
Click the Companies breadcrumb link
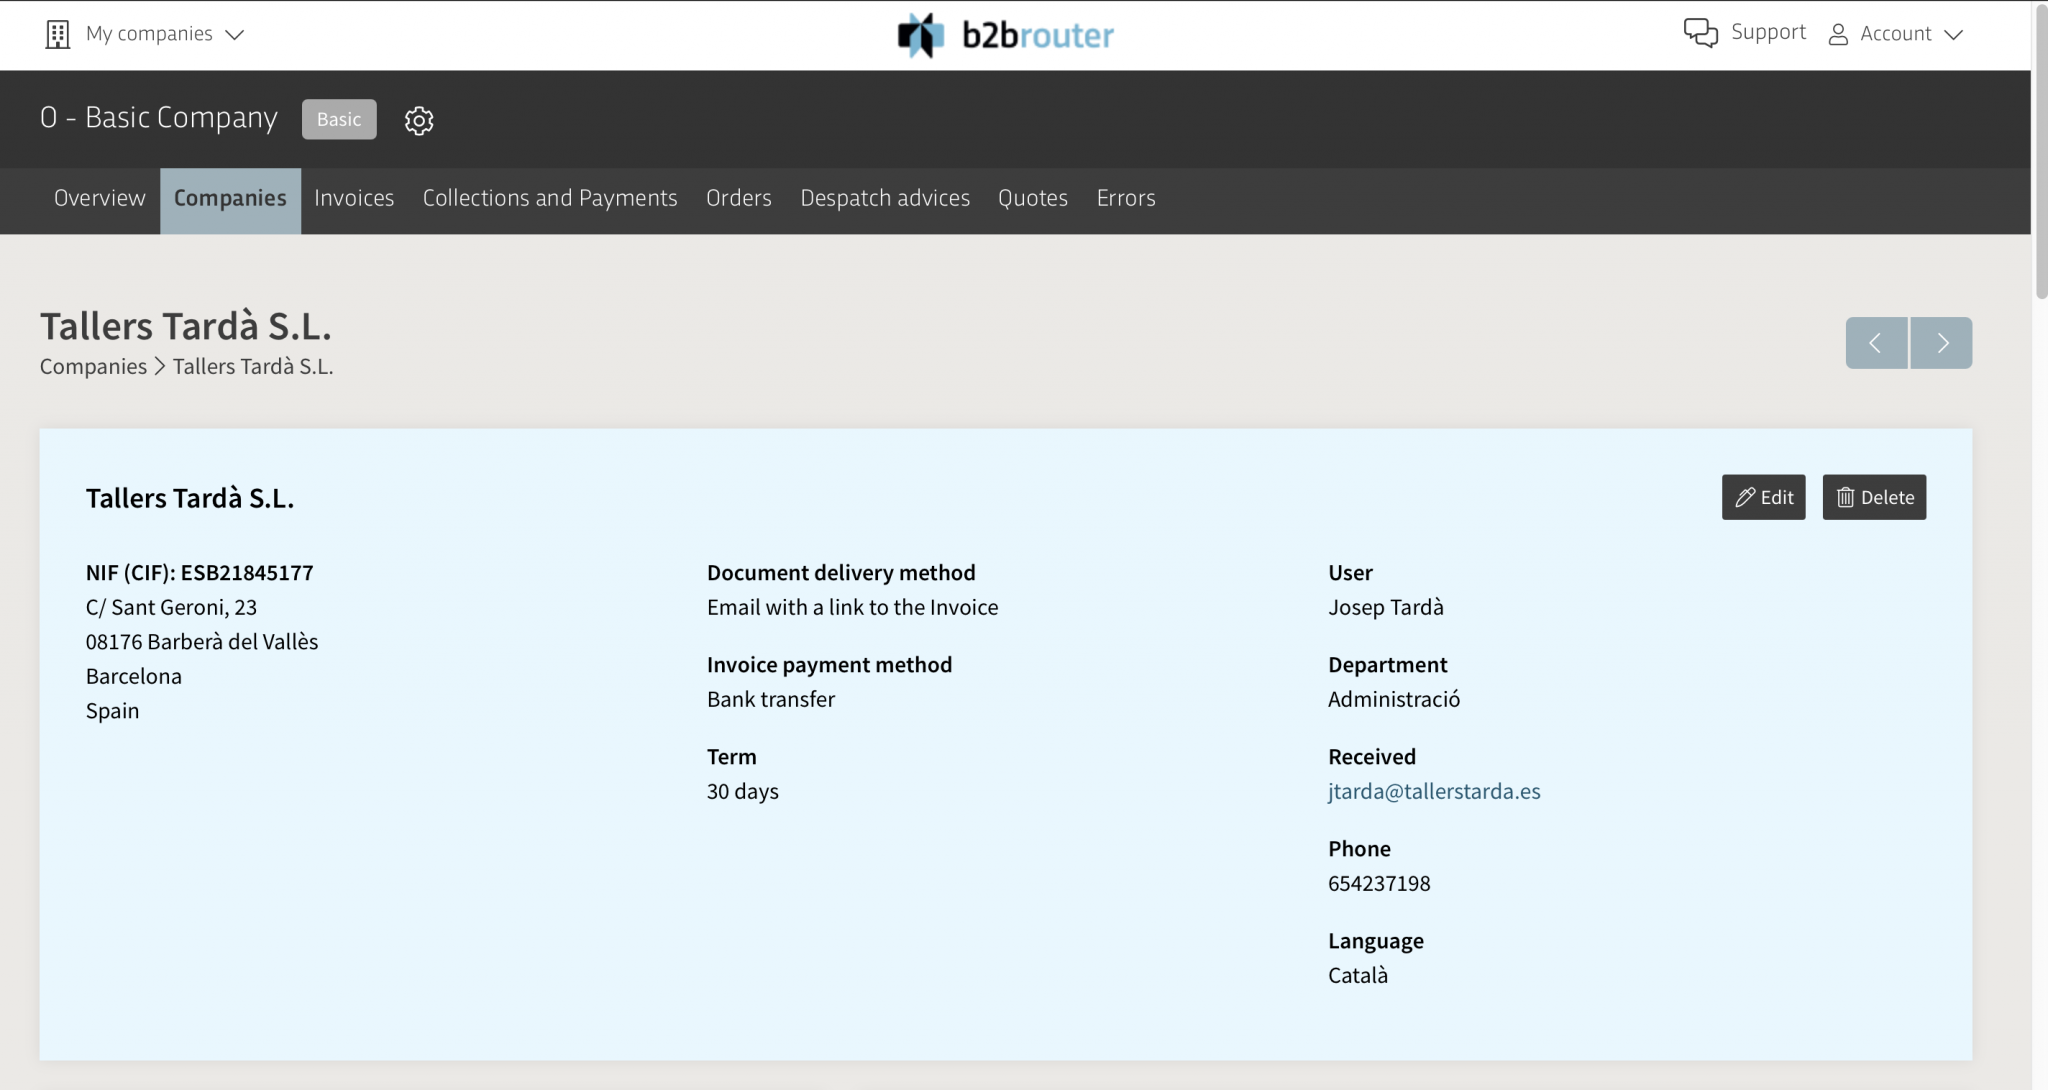[x=93, y=367]
